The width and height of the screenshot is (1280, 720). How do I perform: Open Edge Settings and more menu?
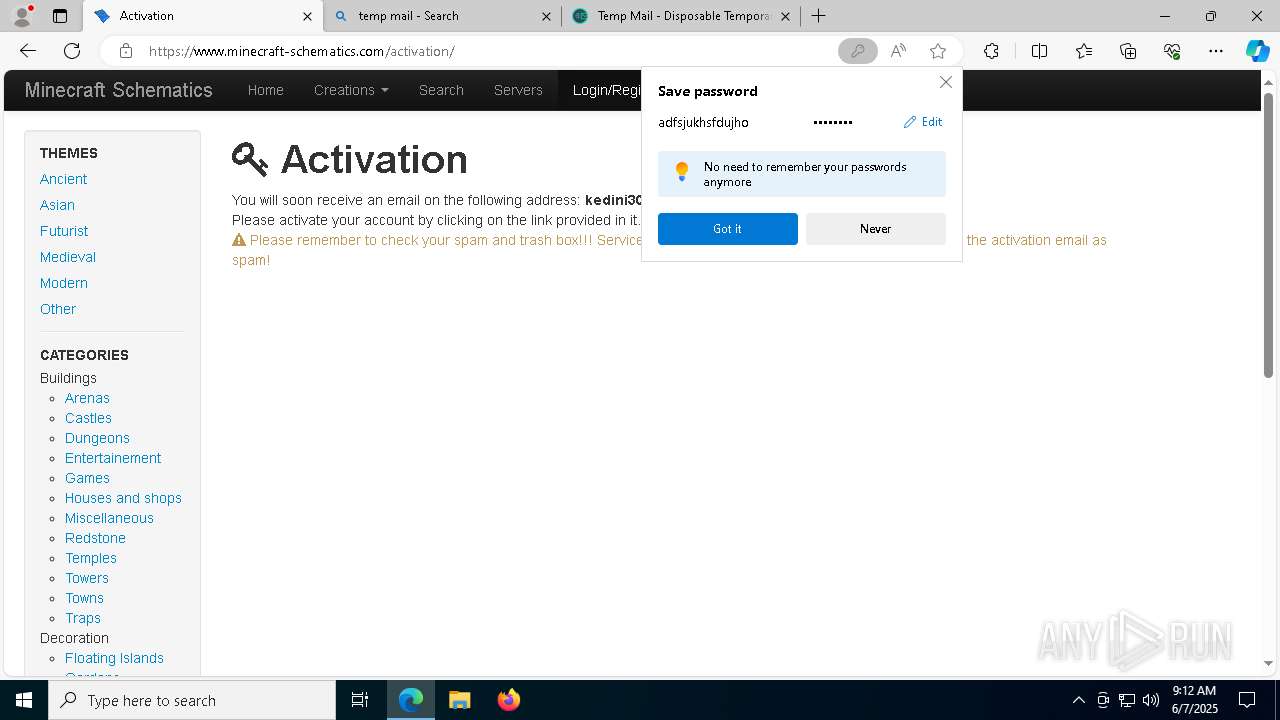(1216, 51)
